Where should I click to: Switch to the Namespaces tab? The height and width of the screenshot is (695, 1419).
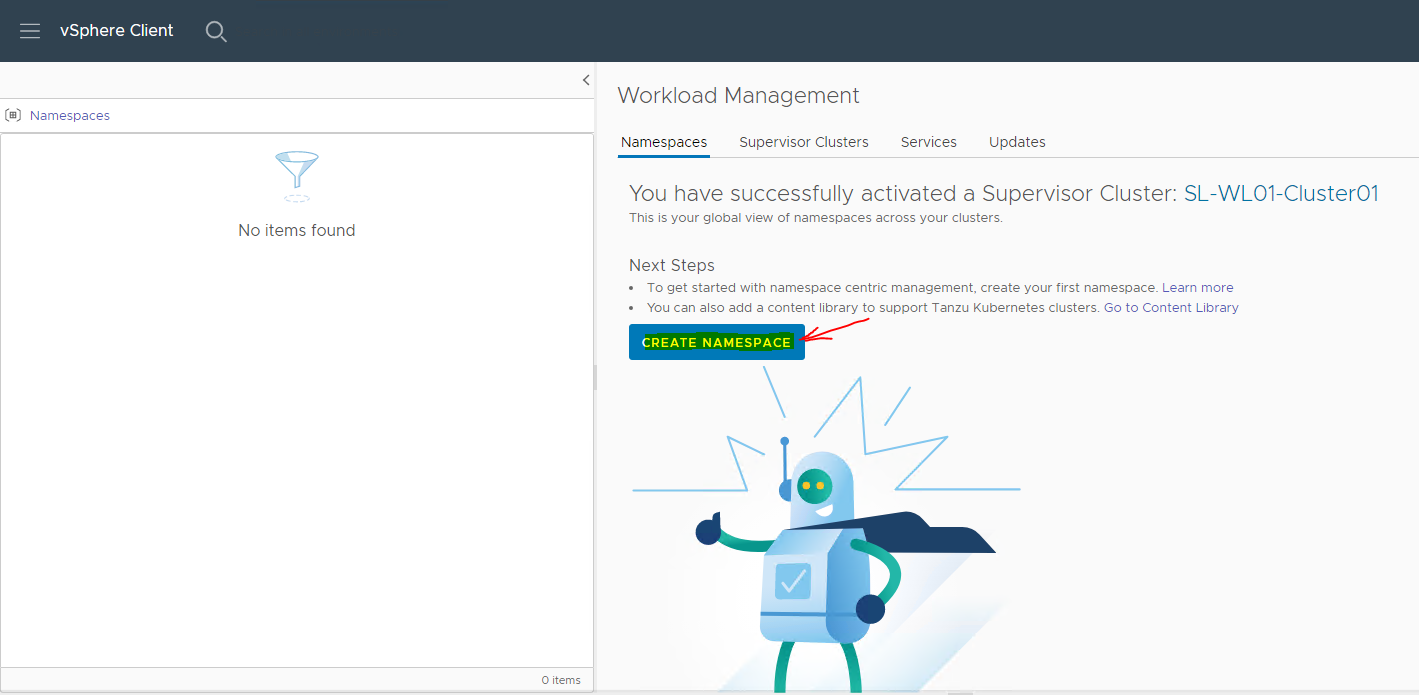coord(664,142)
